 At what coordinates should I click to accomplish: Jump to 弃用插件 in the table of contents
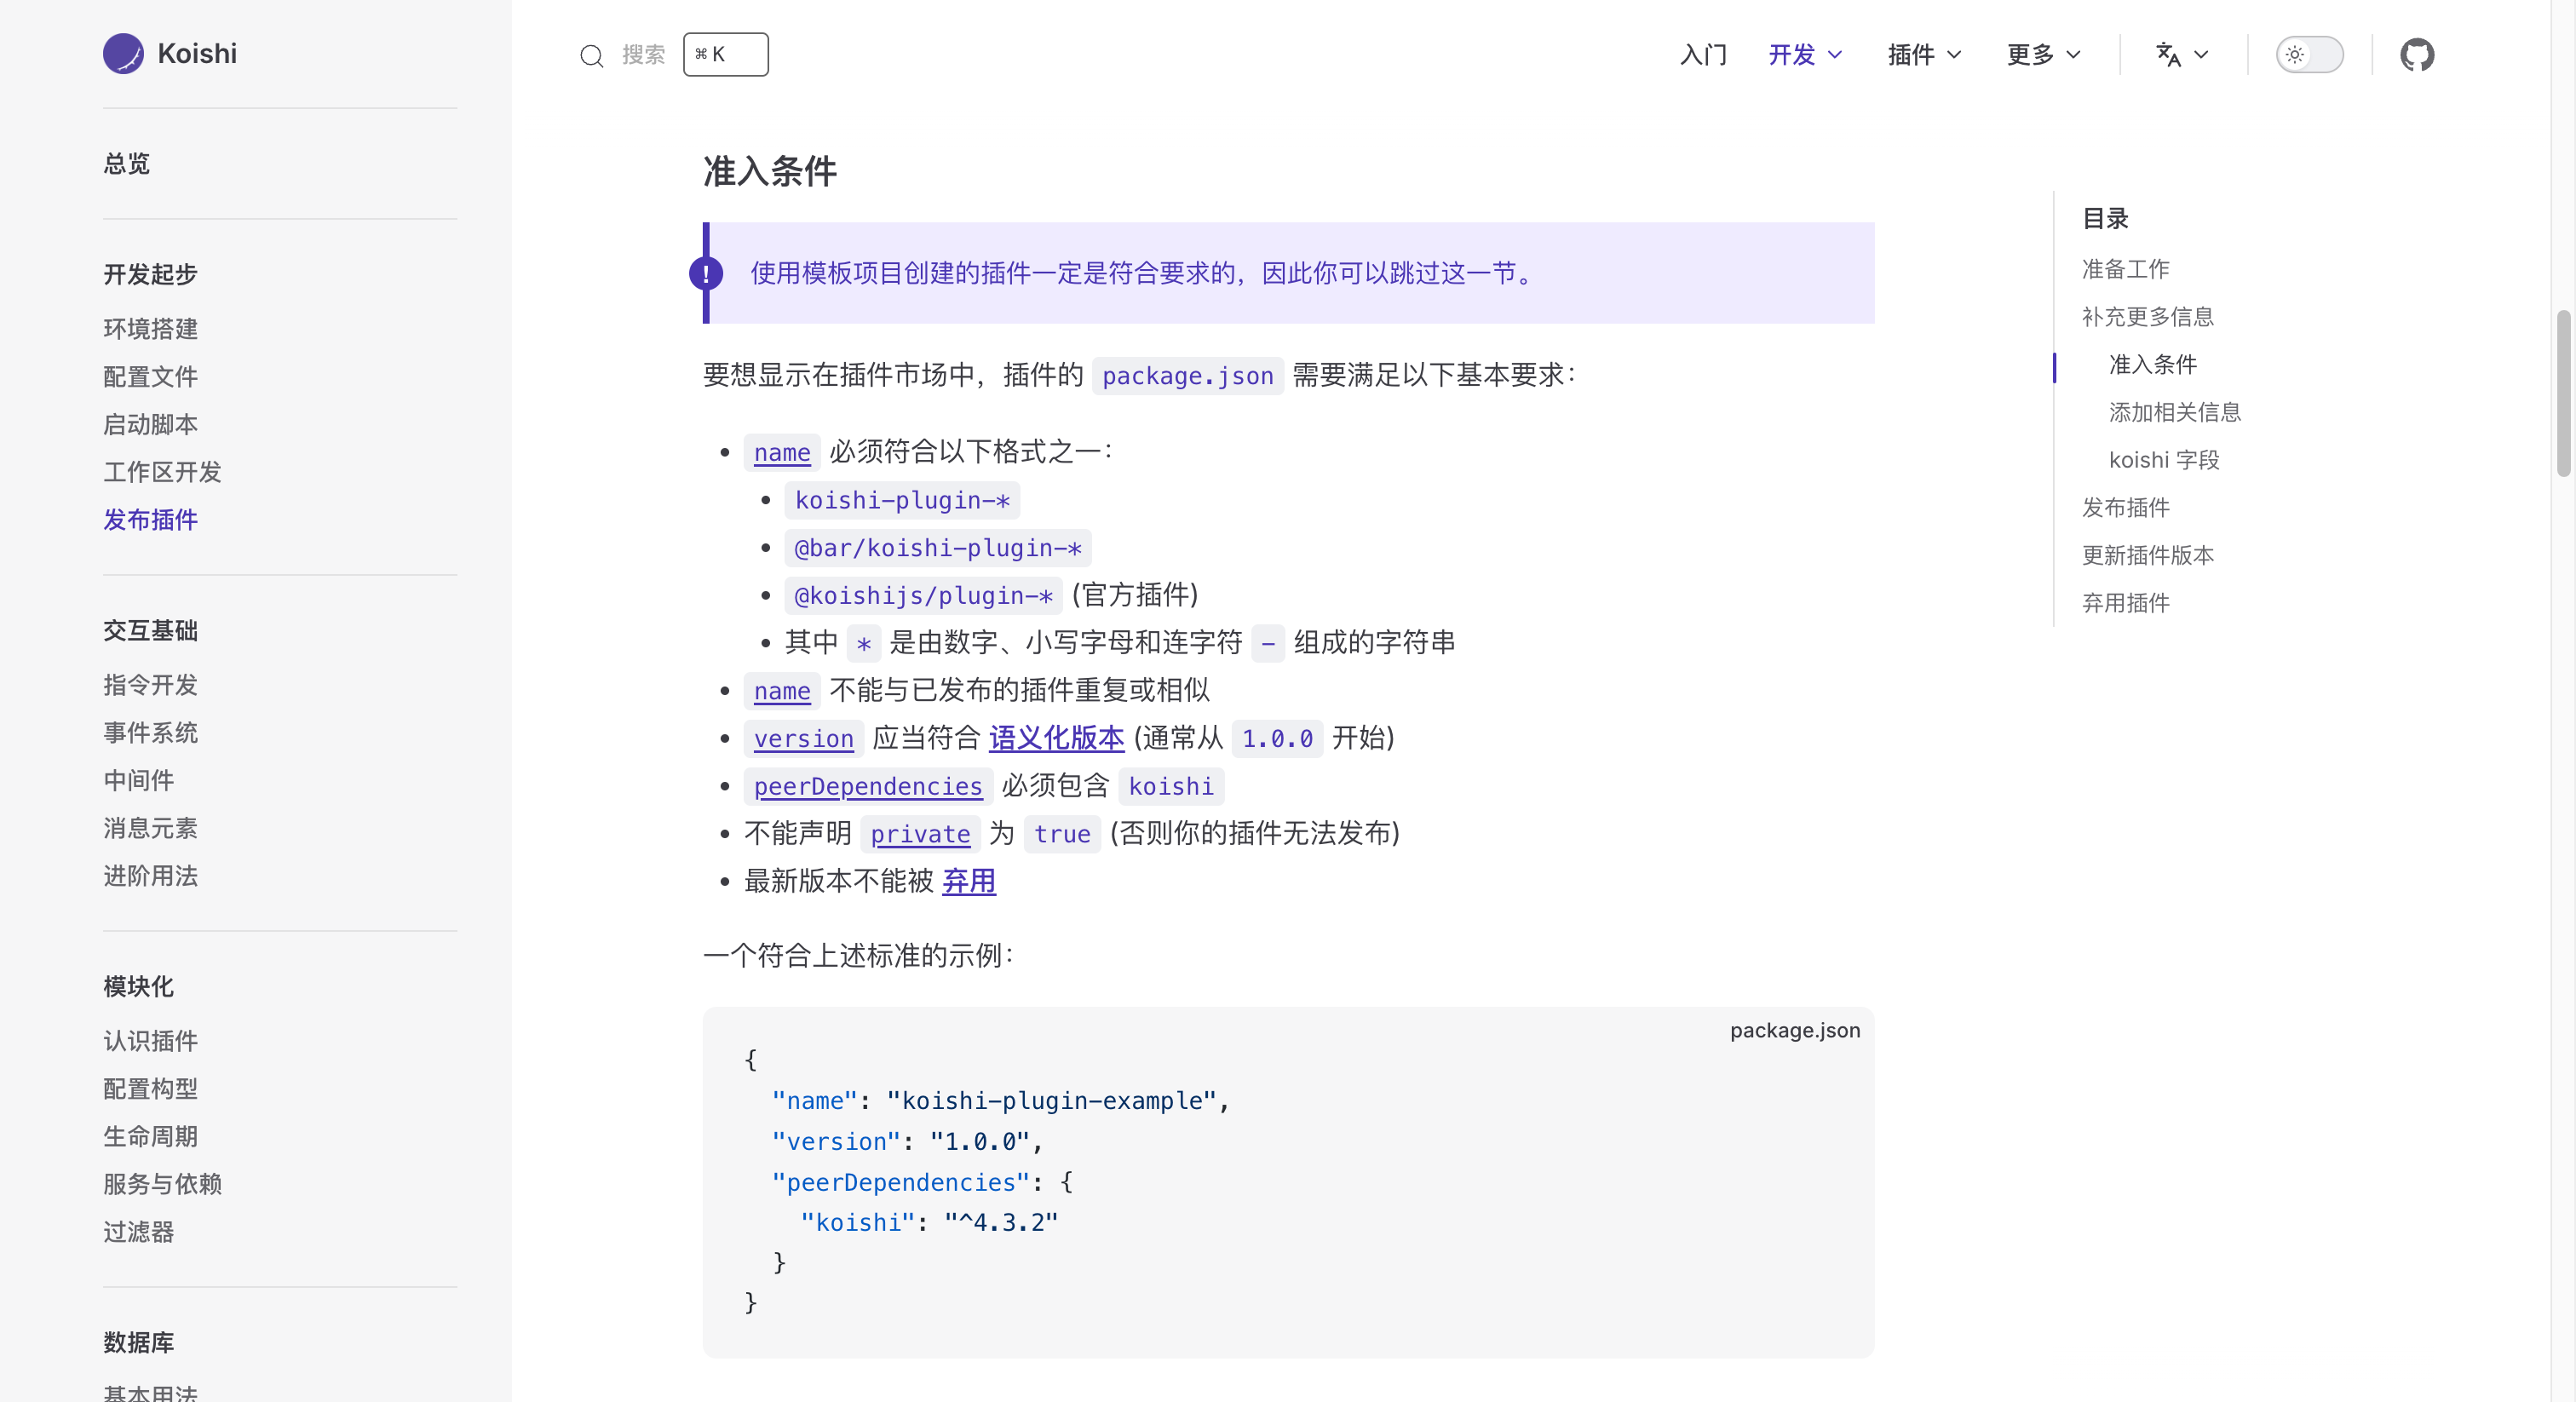coord(2126,602)
